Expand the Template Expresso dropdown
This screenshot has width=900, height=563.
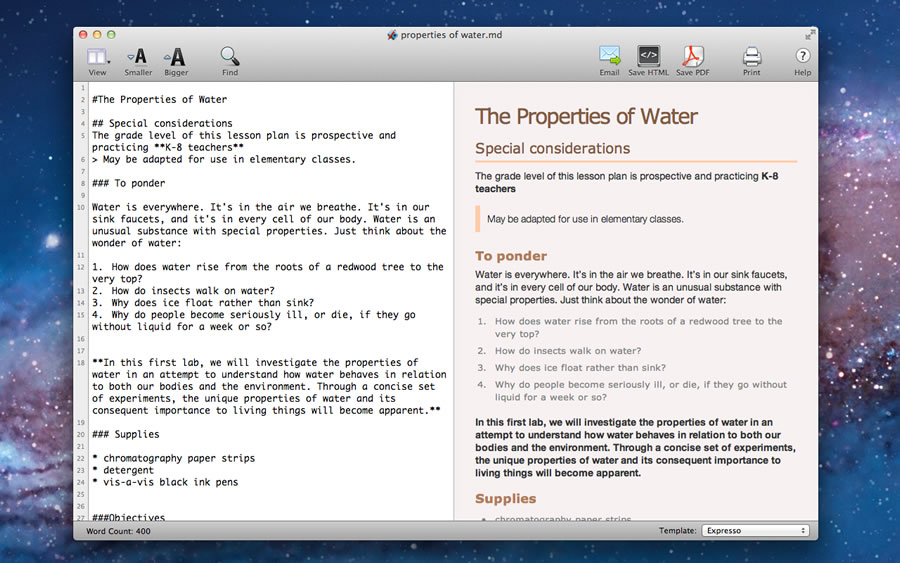[755, 530]
